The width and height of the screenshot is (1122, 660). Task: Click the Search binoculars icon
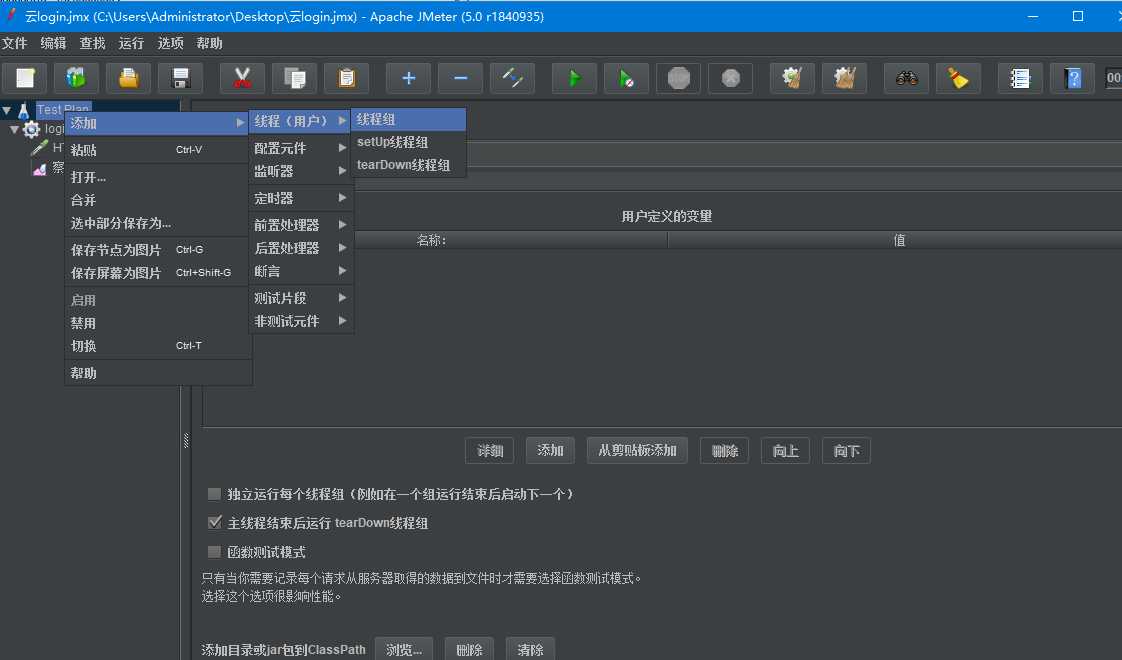(x=907, y=77)
